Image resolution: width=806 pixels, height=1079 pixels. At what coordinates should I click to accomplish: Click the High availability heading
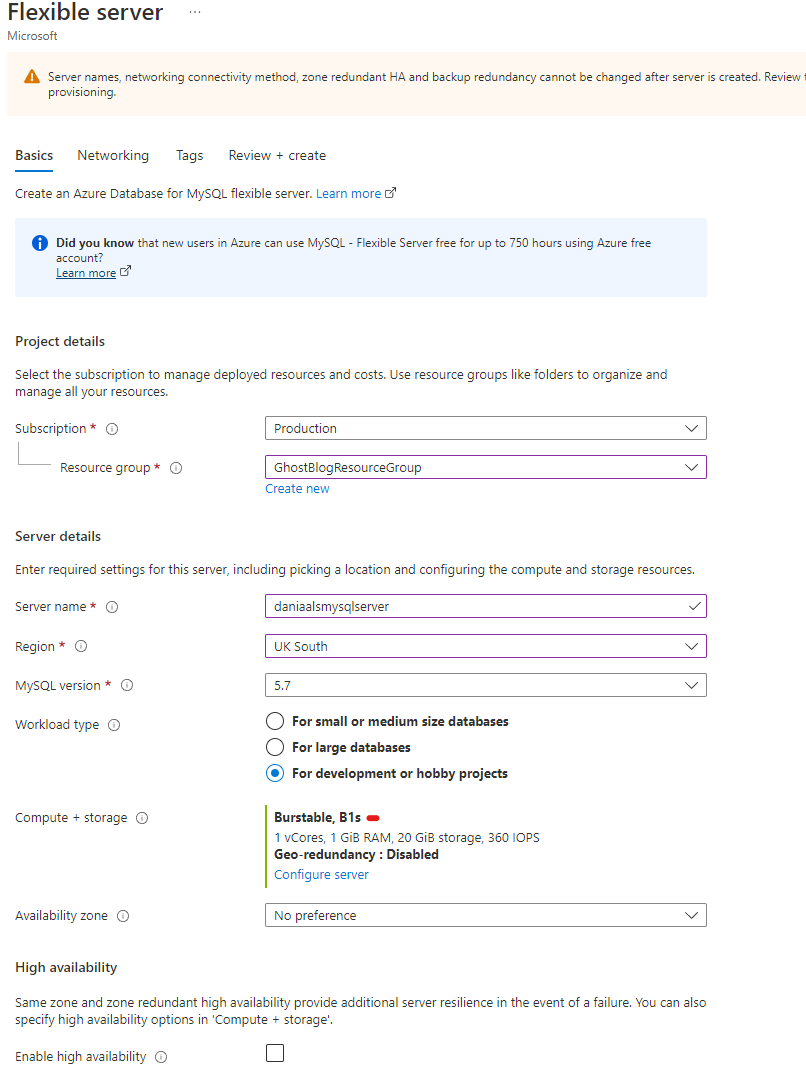click(x=66, y=968)
